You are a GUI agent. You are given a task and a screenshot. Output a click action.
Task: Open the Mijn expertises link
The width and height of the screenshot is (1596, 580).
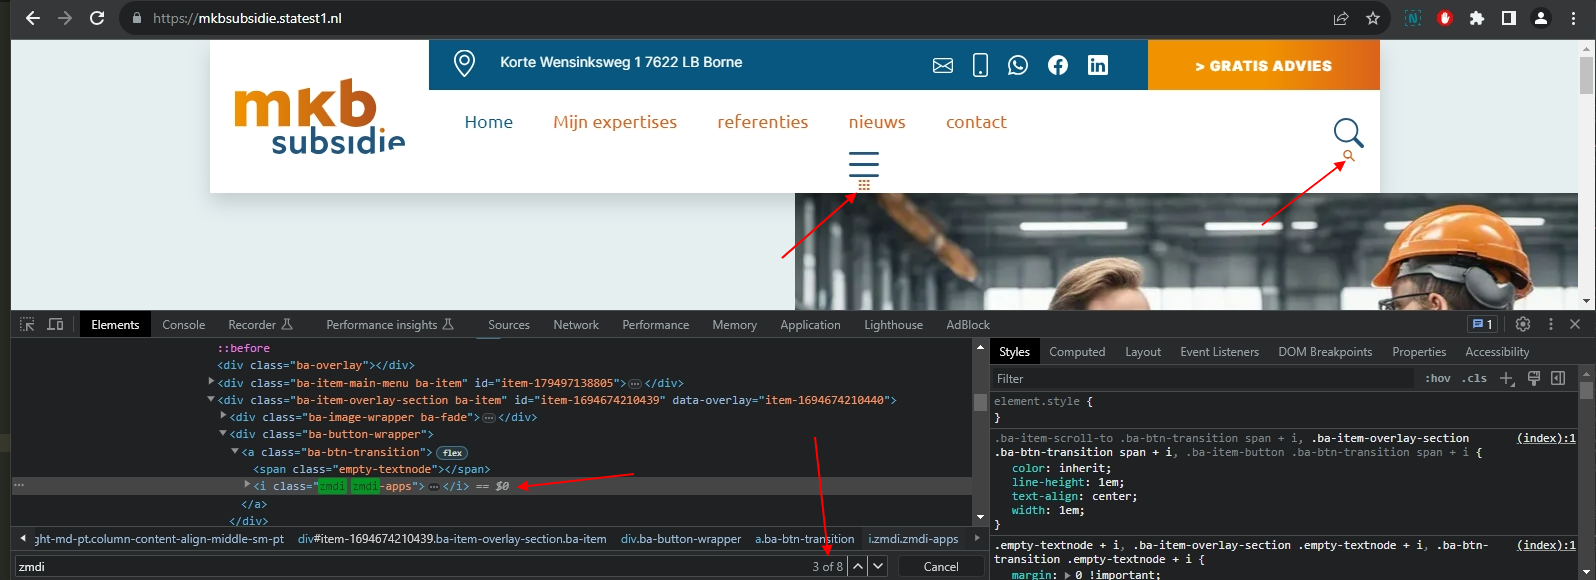coord(615,122)
